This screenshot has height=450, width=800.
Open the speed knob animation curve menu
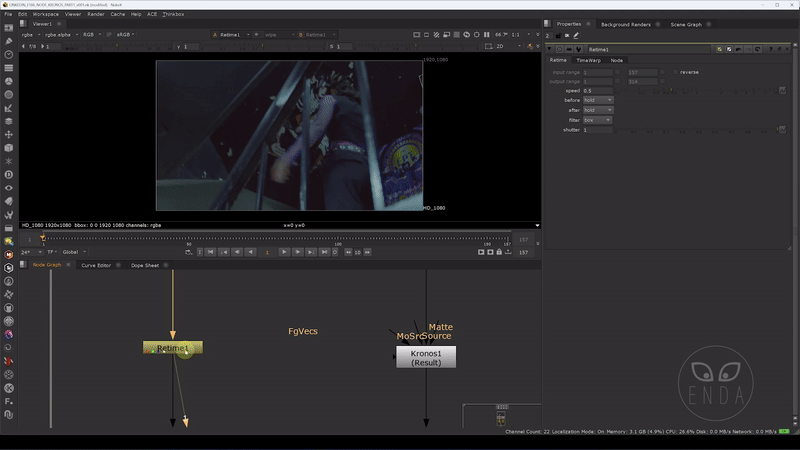point(781,90)
